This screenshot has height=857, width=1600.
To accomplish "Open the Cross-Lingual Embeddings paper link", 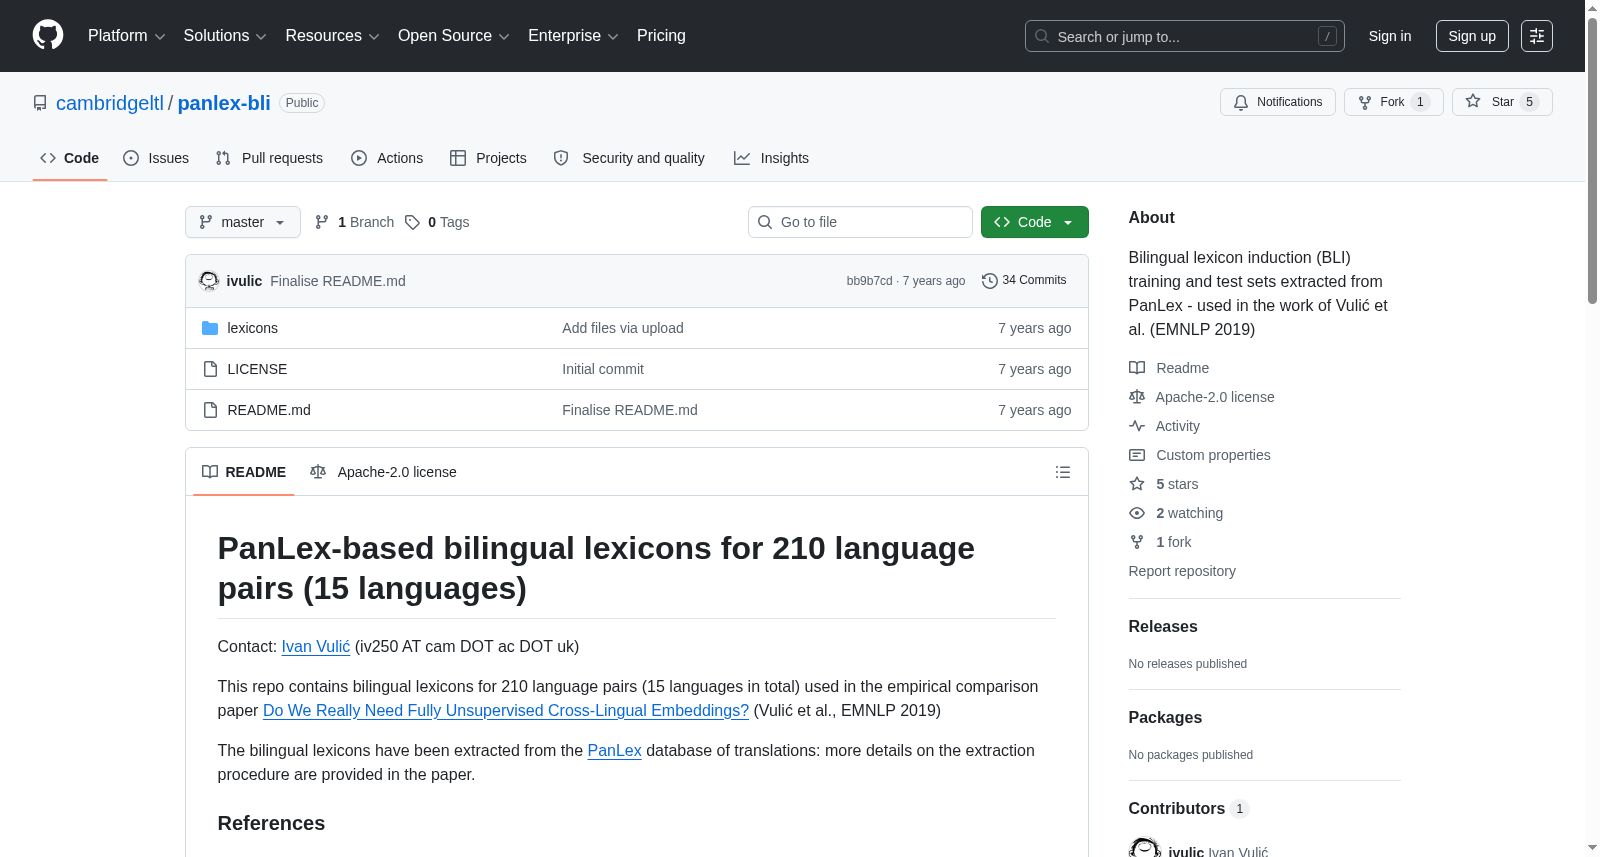I will 506,711.
